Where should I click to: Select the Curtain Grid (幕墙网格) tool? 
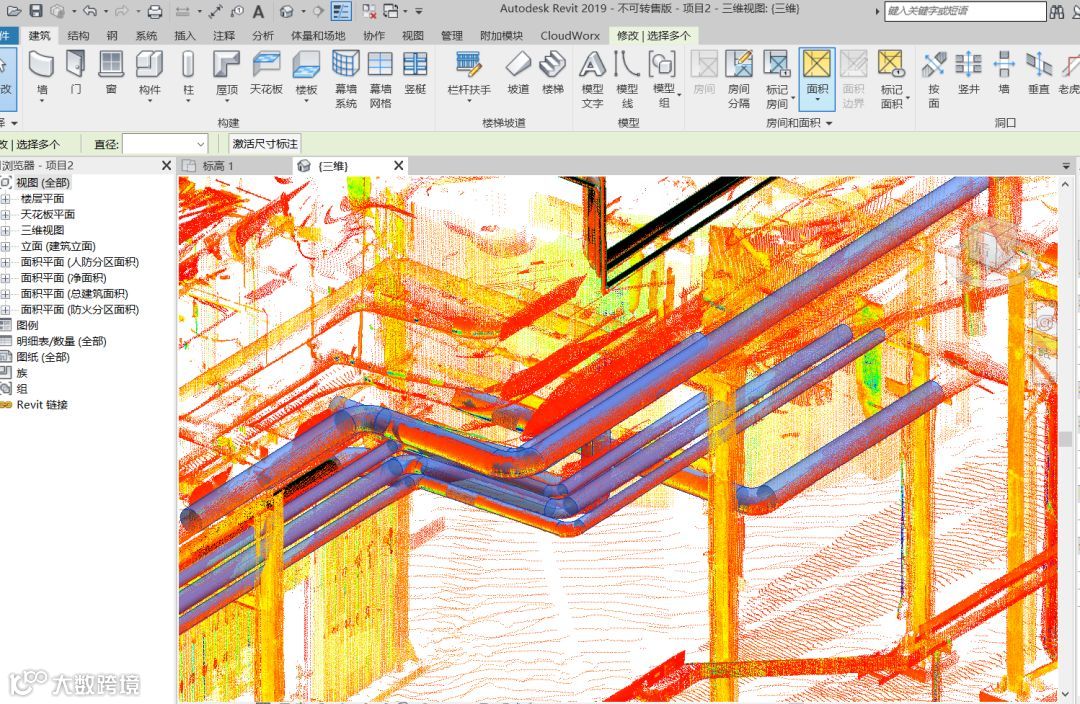[380, 79]
